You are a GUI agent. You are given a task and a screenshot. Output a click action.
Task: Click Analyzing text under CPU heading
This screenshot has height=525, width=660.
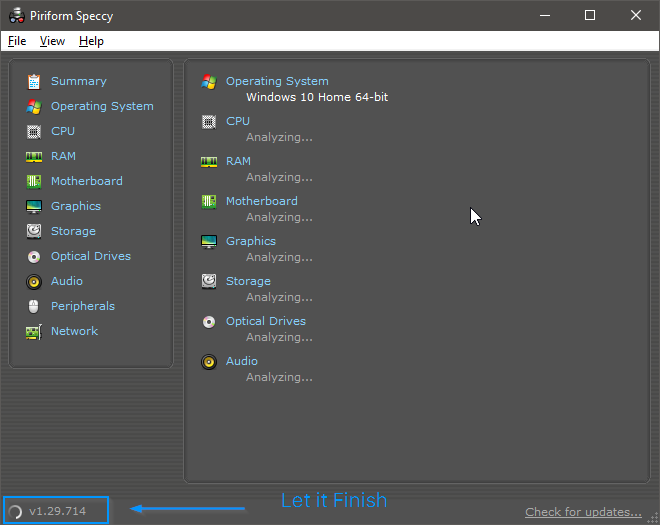point(279,137)
